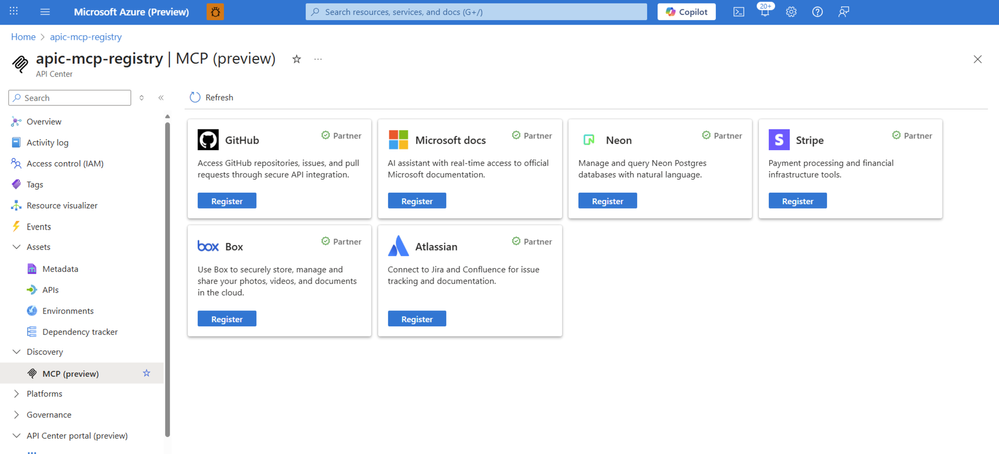Click the sidebar expand/collapse all arrows
Screen dimensions: 999x454
tap(141, 98)
